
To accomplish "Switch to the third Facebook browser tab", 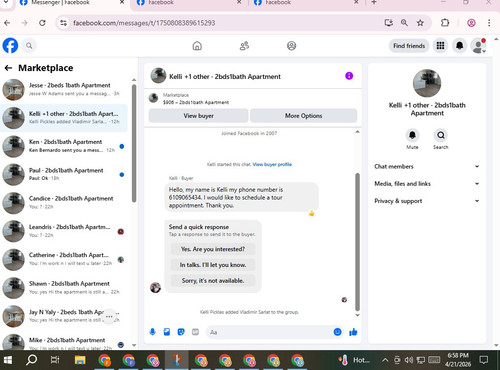I will [306, 3].
